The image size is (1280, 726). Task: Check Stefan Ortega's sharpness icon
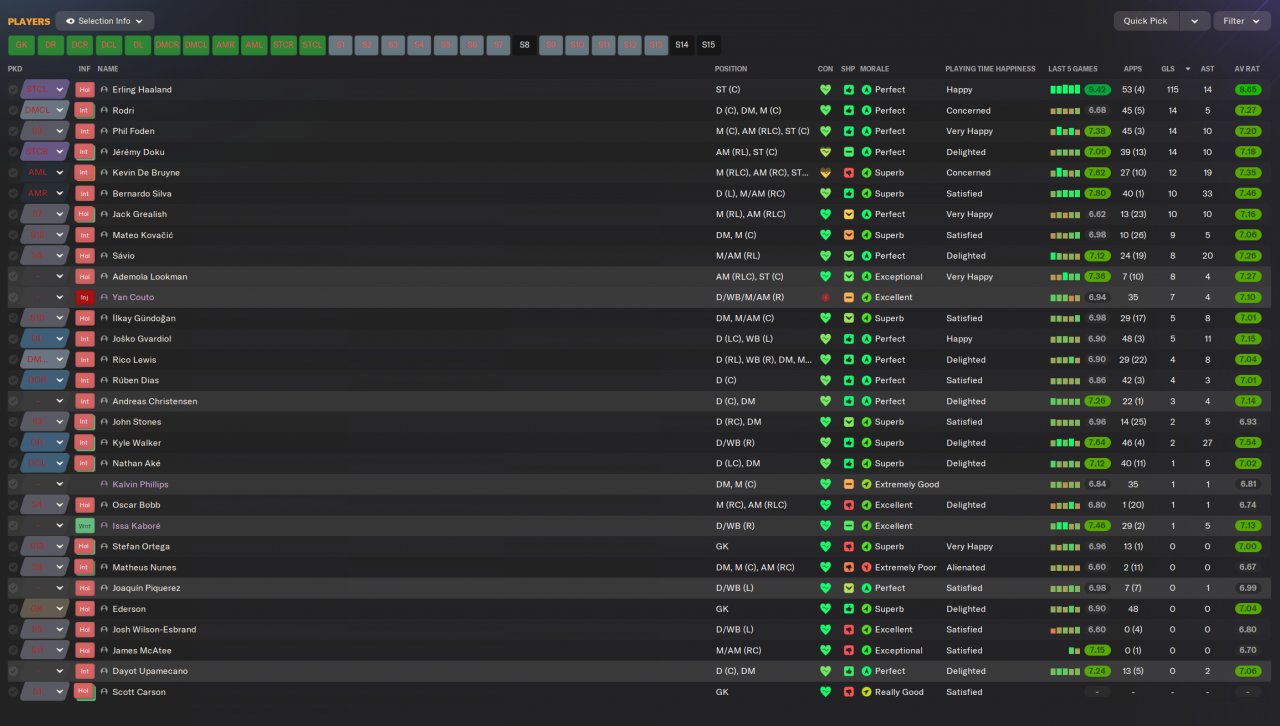(848, 547)
